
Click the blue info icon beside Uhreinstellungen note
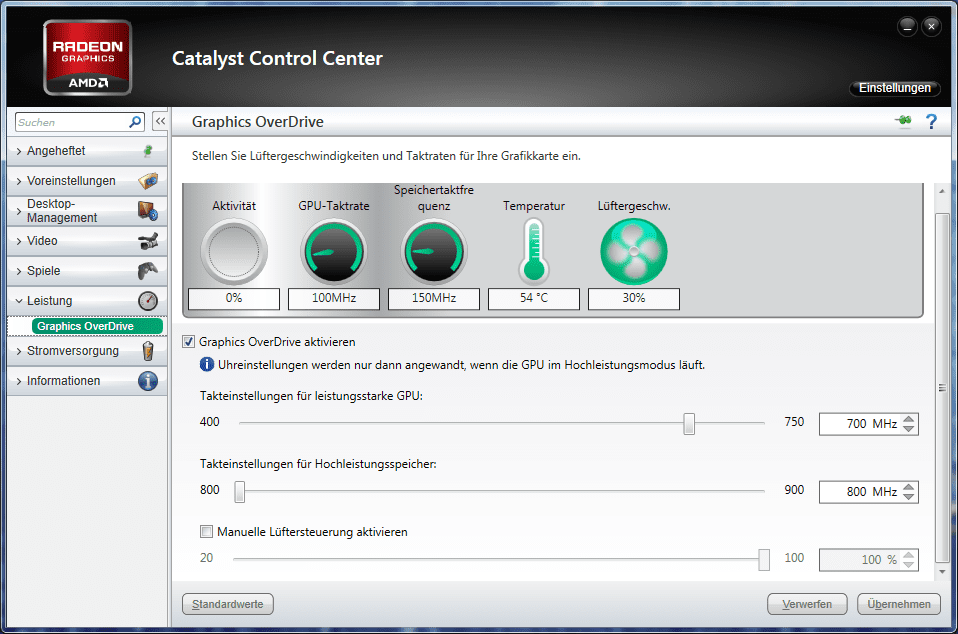tap(207, 365)
